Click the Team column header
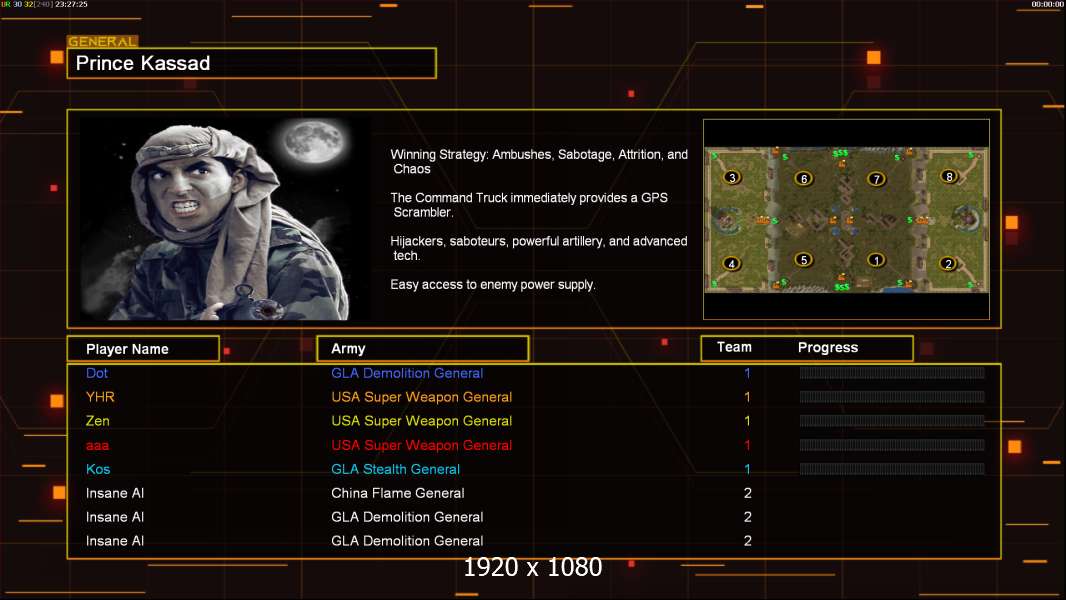The image size is (1066, 600). point(734,347)
